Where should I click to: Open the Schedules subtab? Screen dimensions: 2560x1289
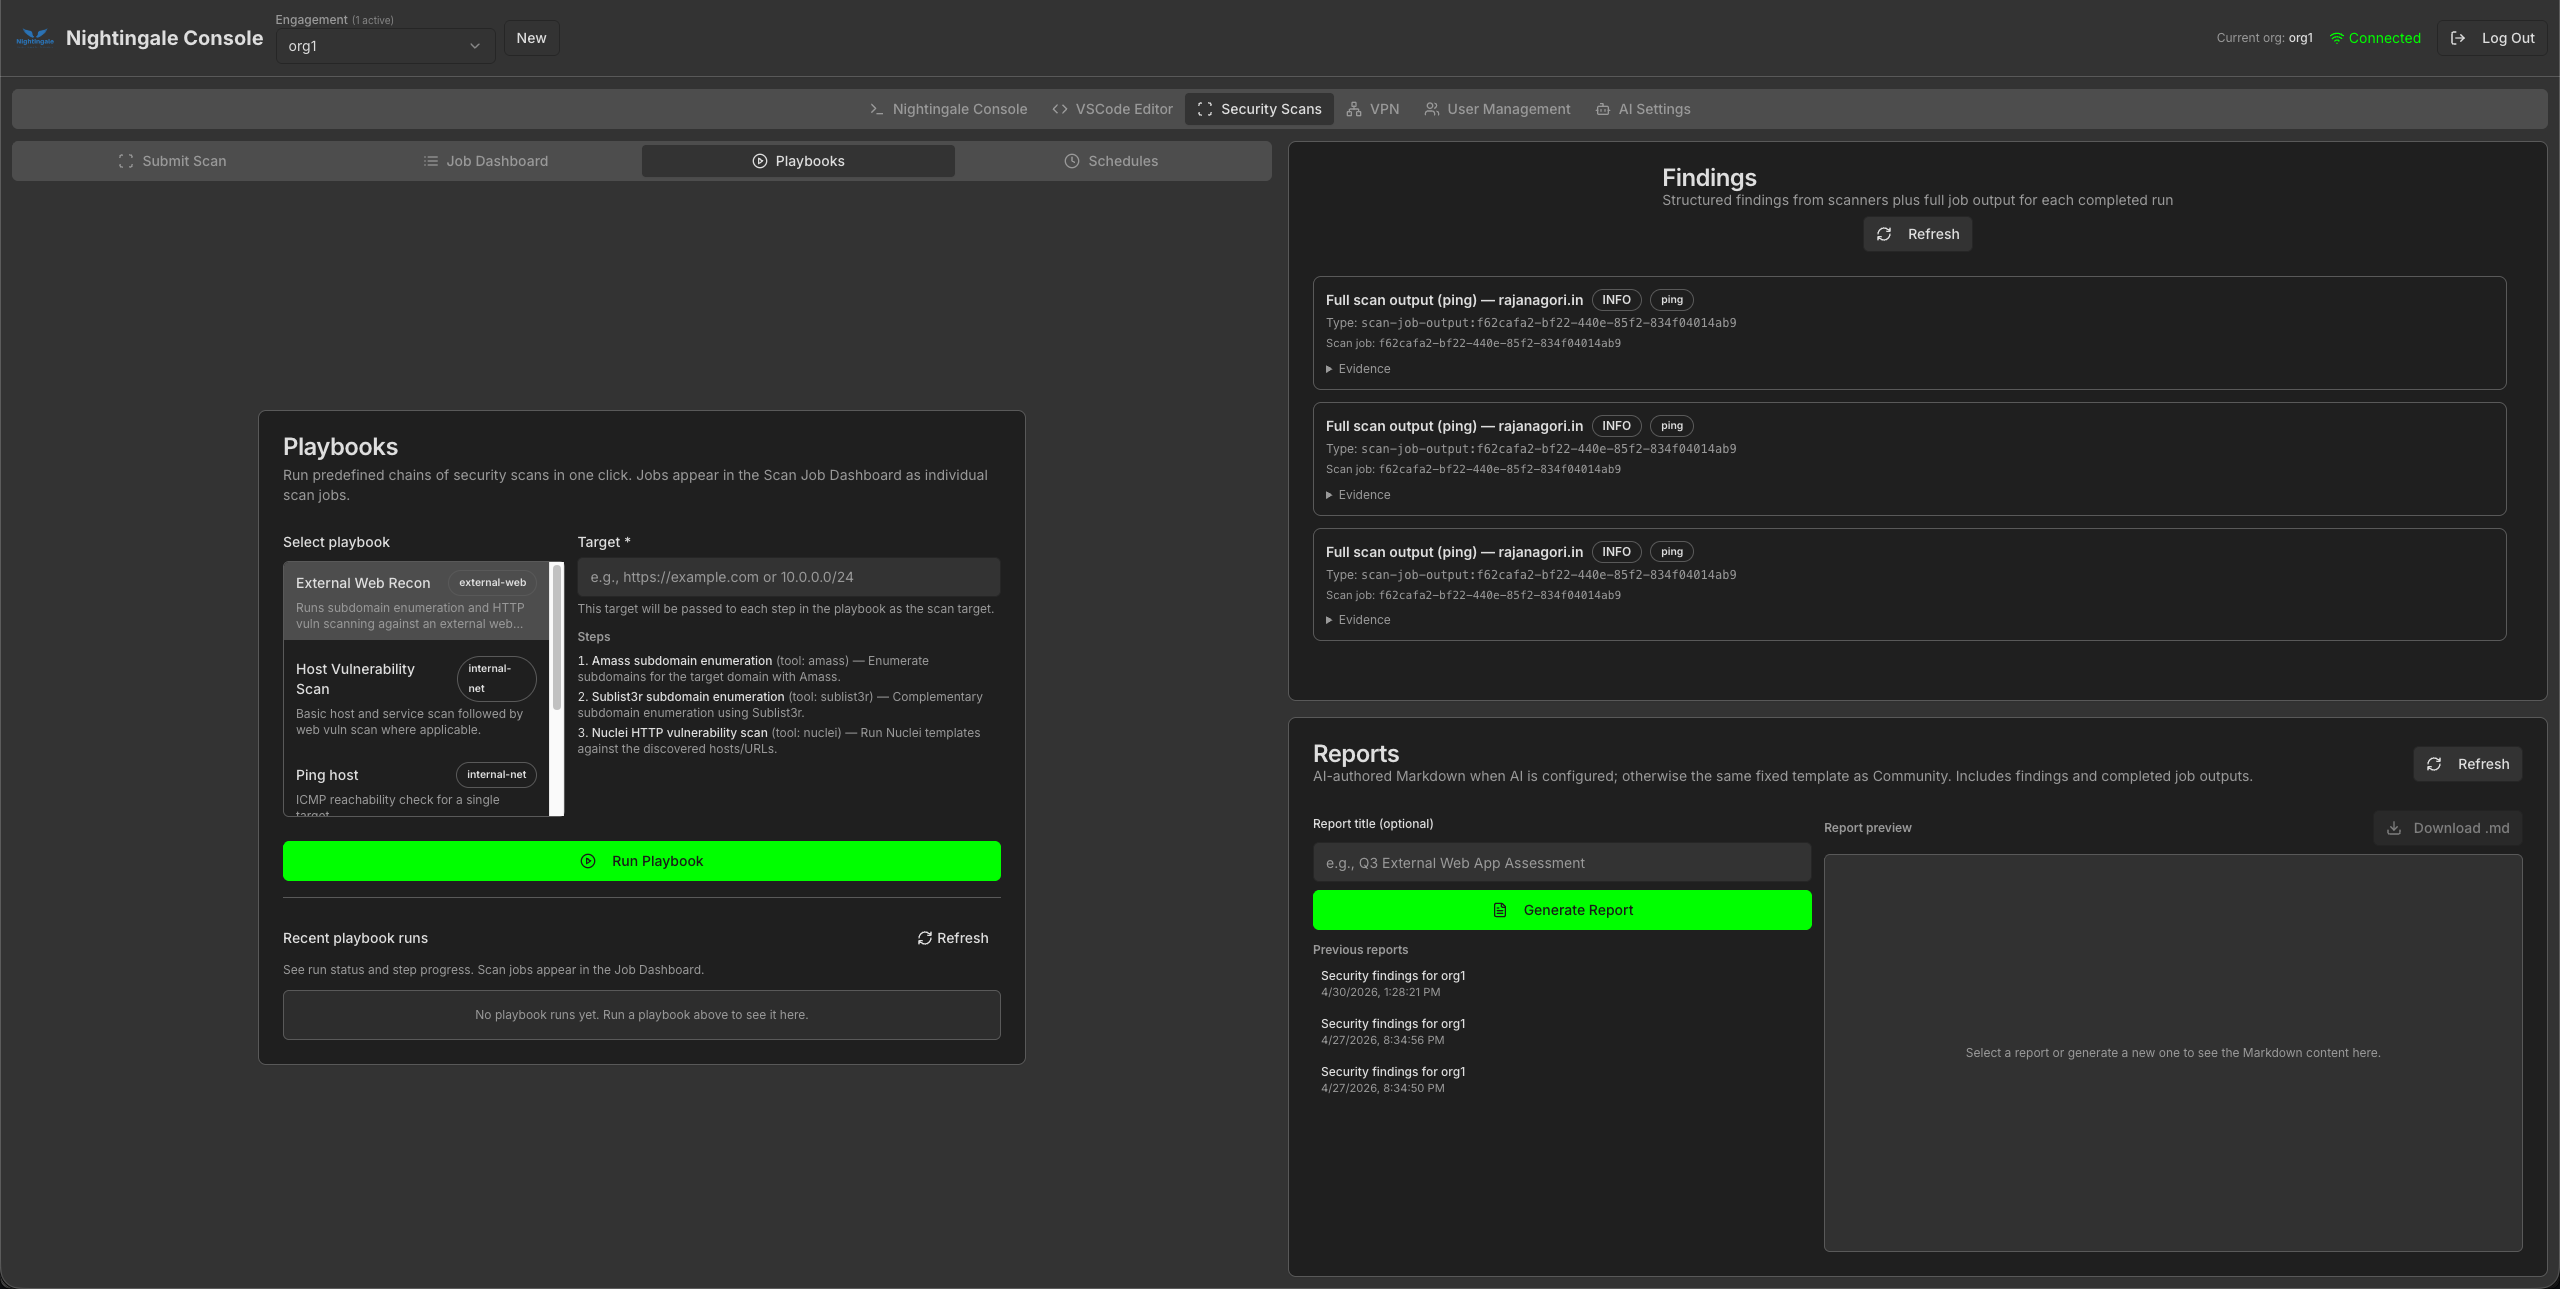click(x=1111, y=161)
